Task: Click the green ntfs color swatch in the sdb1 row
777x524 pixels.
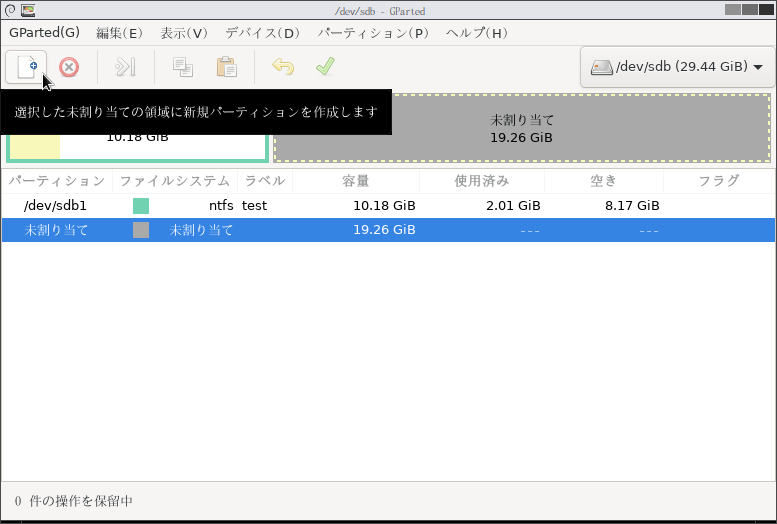Action: (141, 206)
